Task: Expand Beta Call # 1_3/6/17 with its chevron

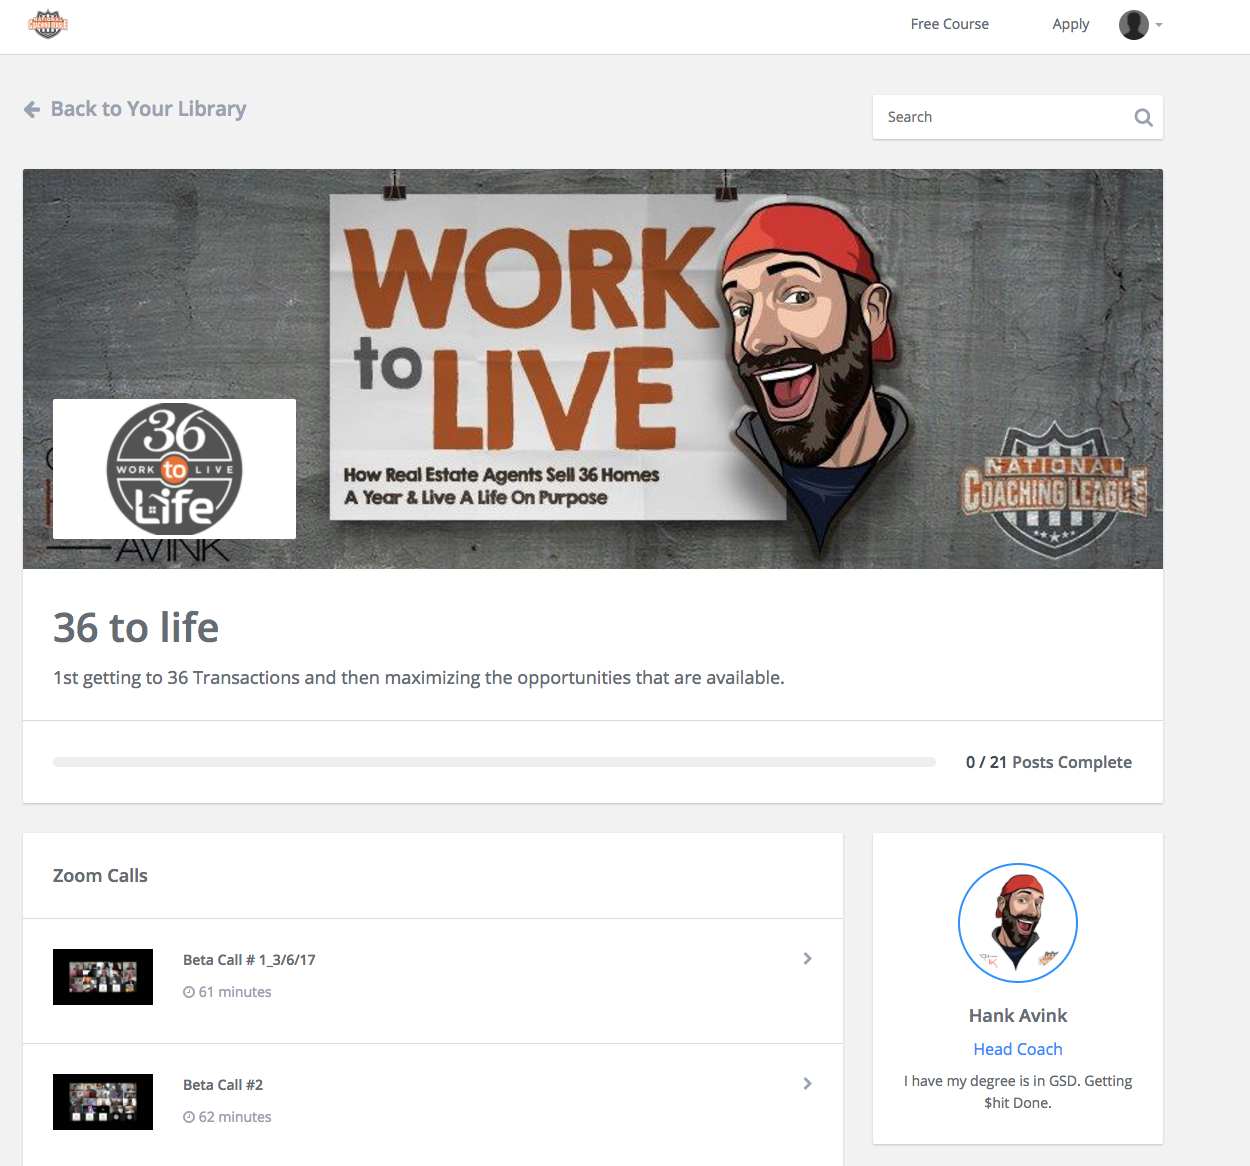Action: [x=807, y=959]
